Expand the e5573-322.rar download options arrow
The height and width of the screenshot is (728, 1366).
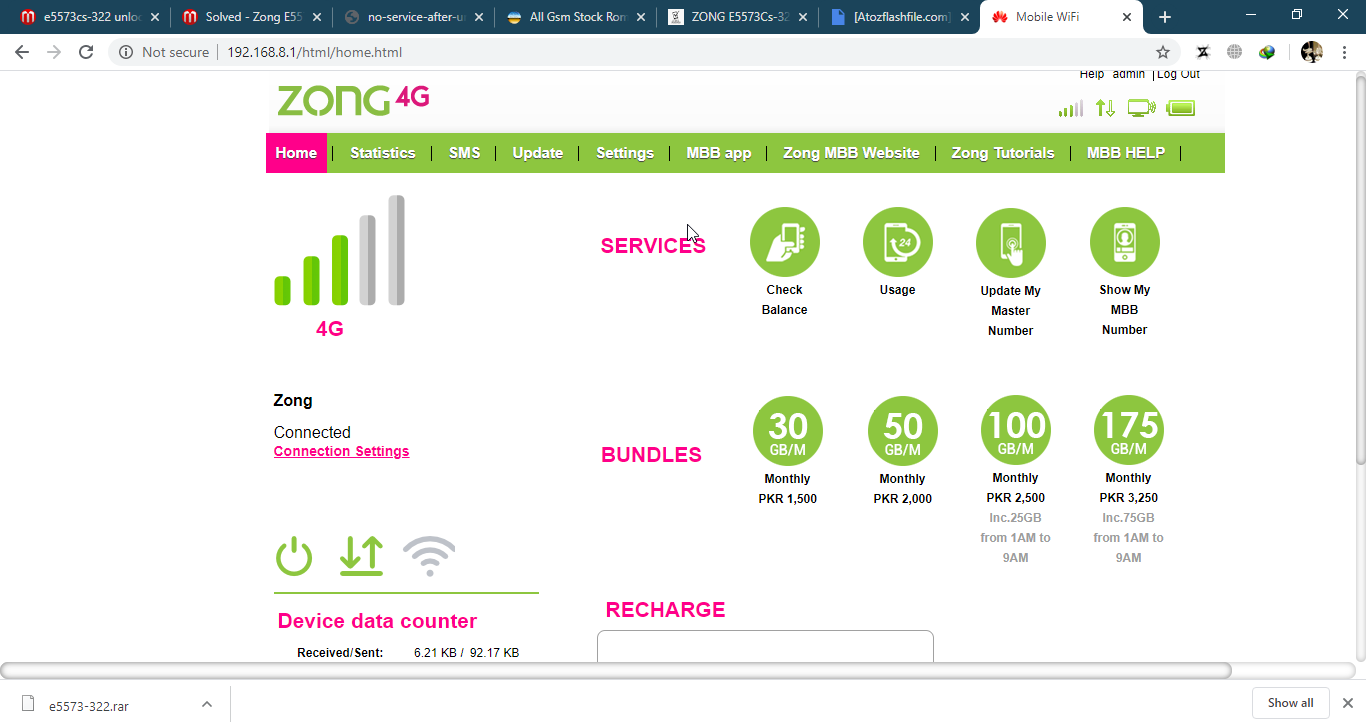pyautogui.click(x=207, y=704)
